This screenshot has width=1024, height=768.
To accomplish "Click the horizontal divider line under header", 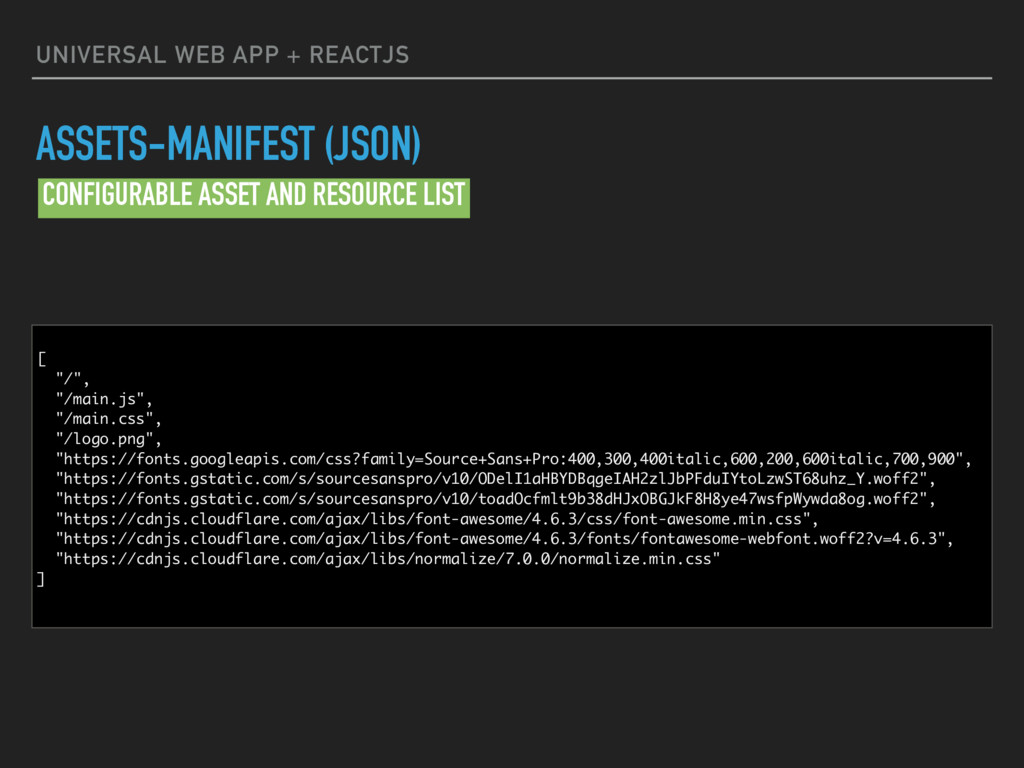I will point(512,78).
